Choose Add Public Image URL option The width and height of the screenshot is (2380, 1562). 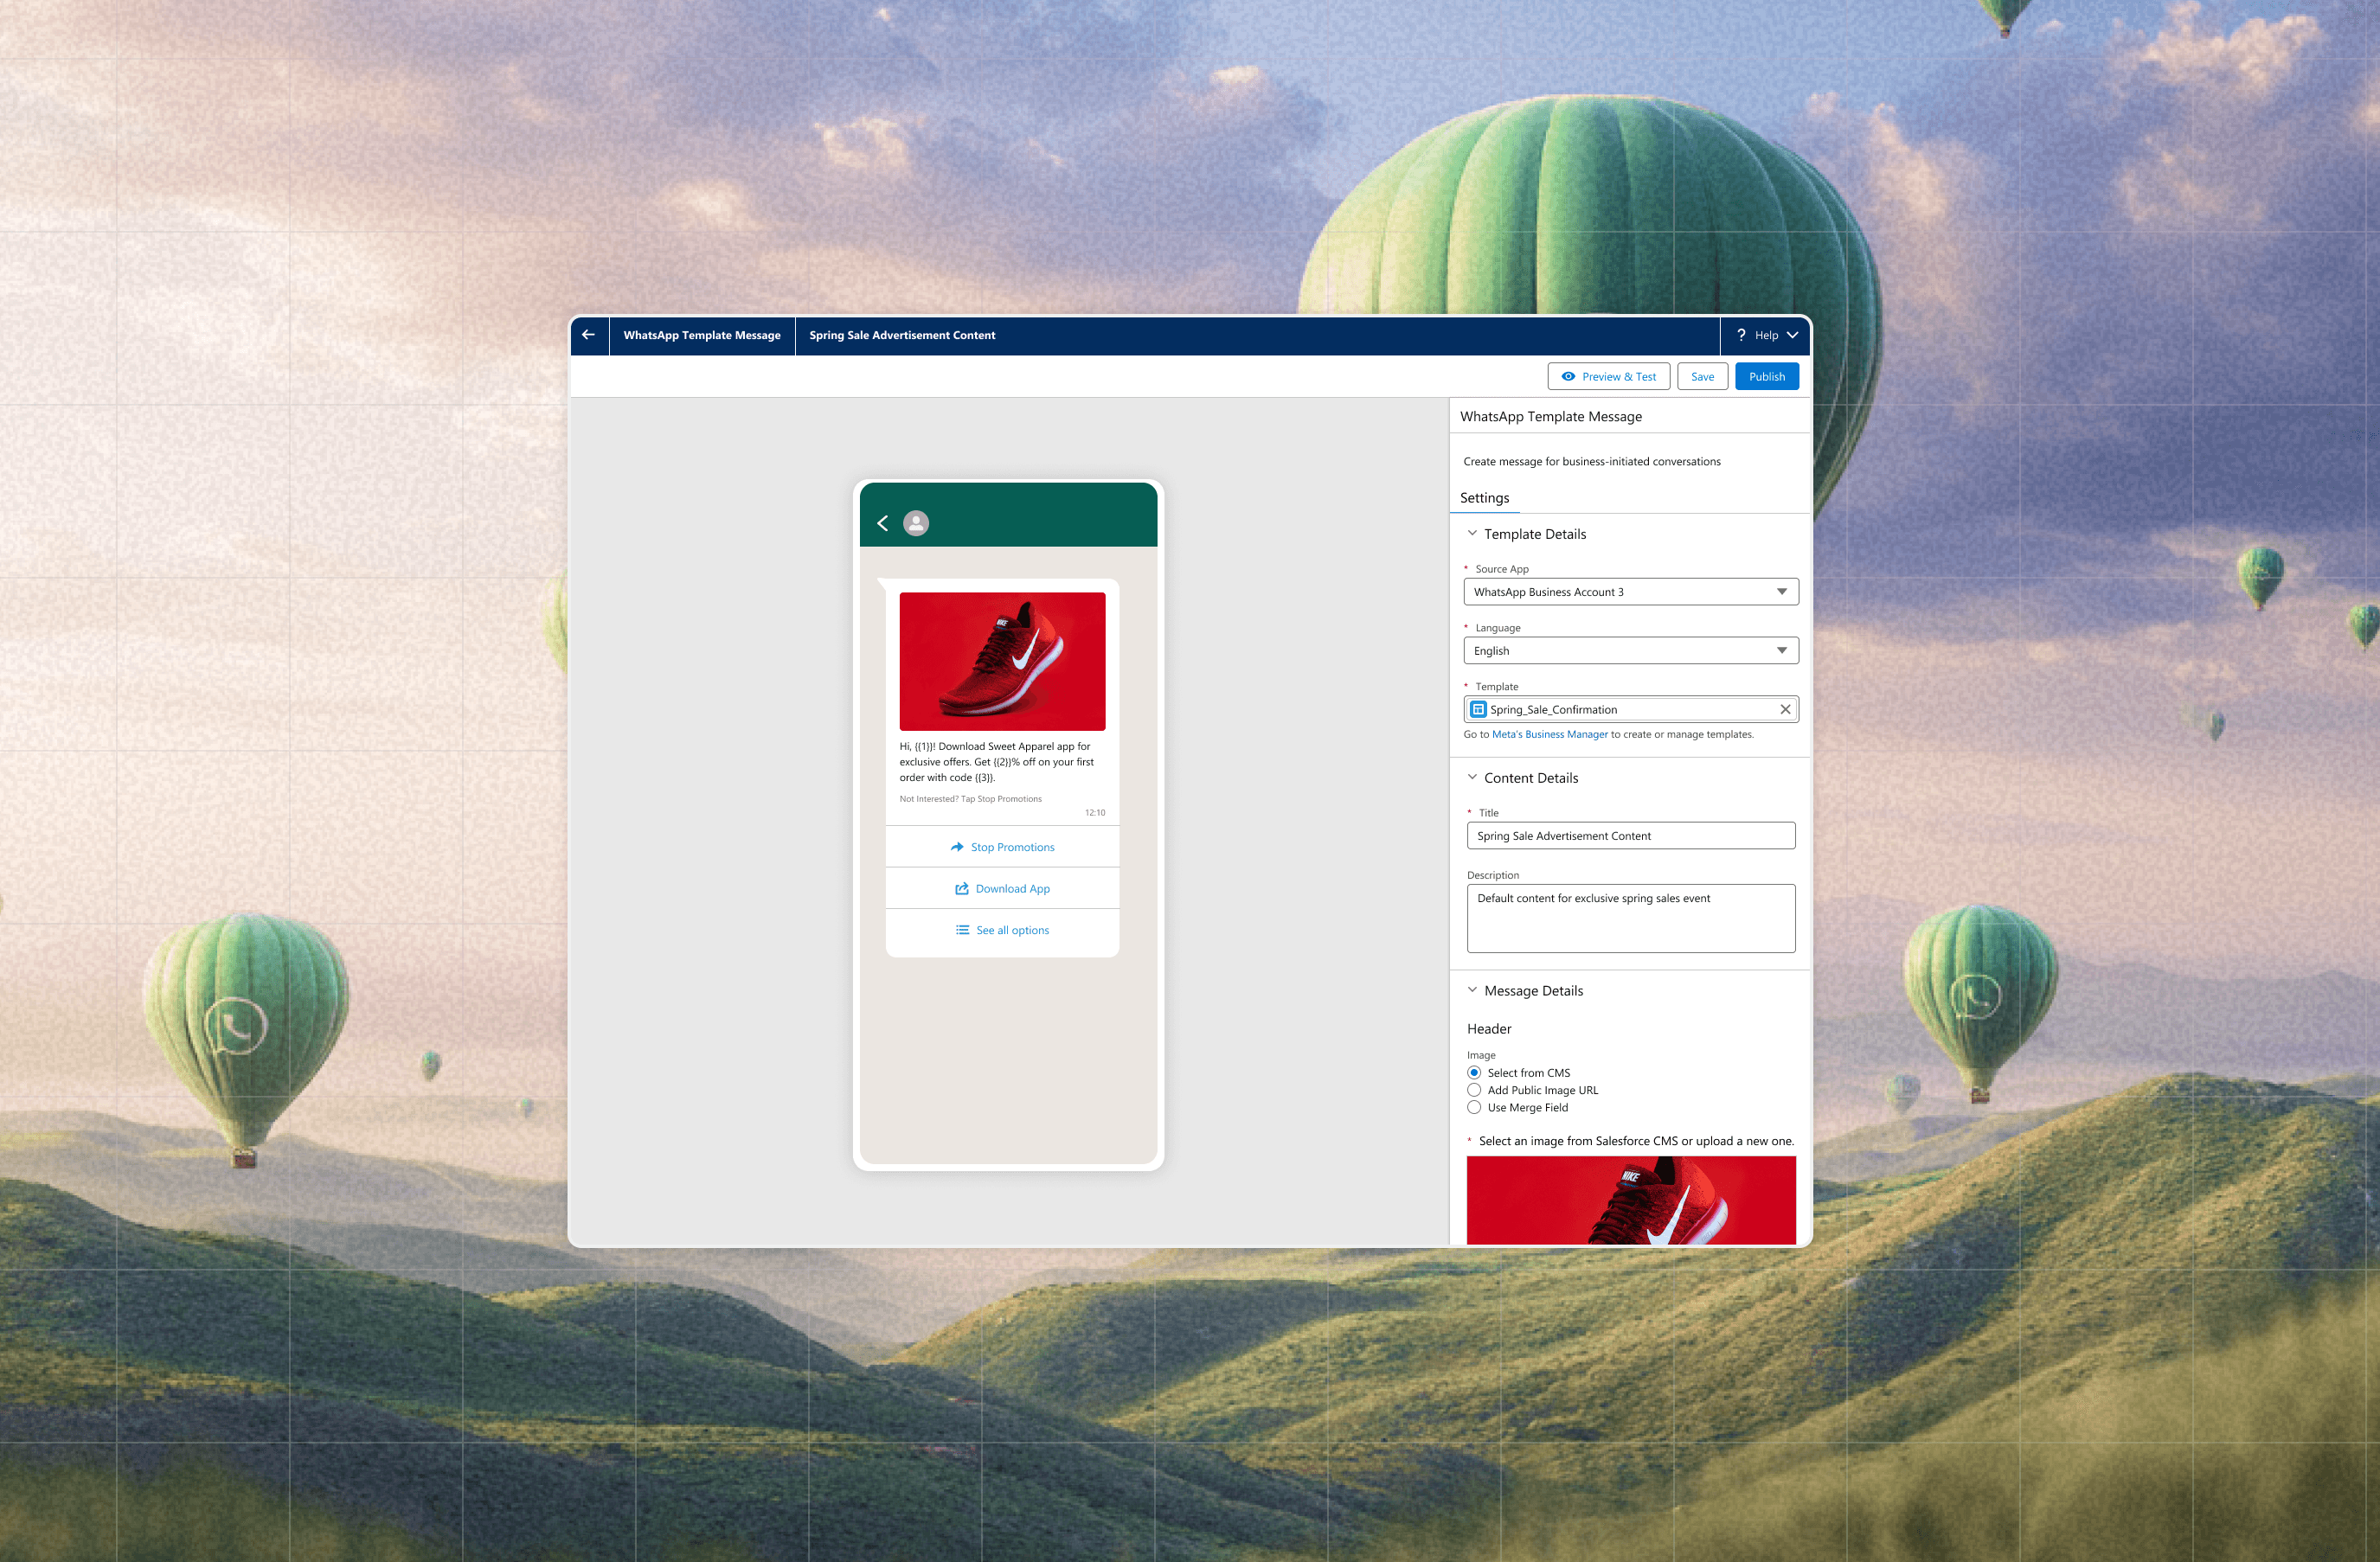coord(1474,1090)
